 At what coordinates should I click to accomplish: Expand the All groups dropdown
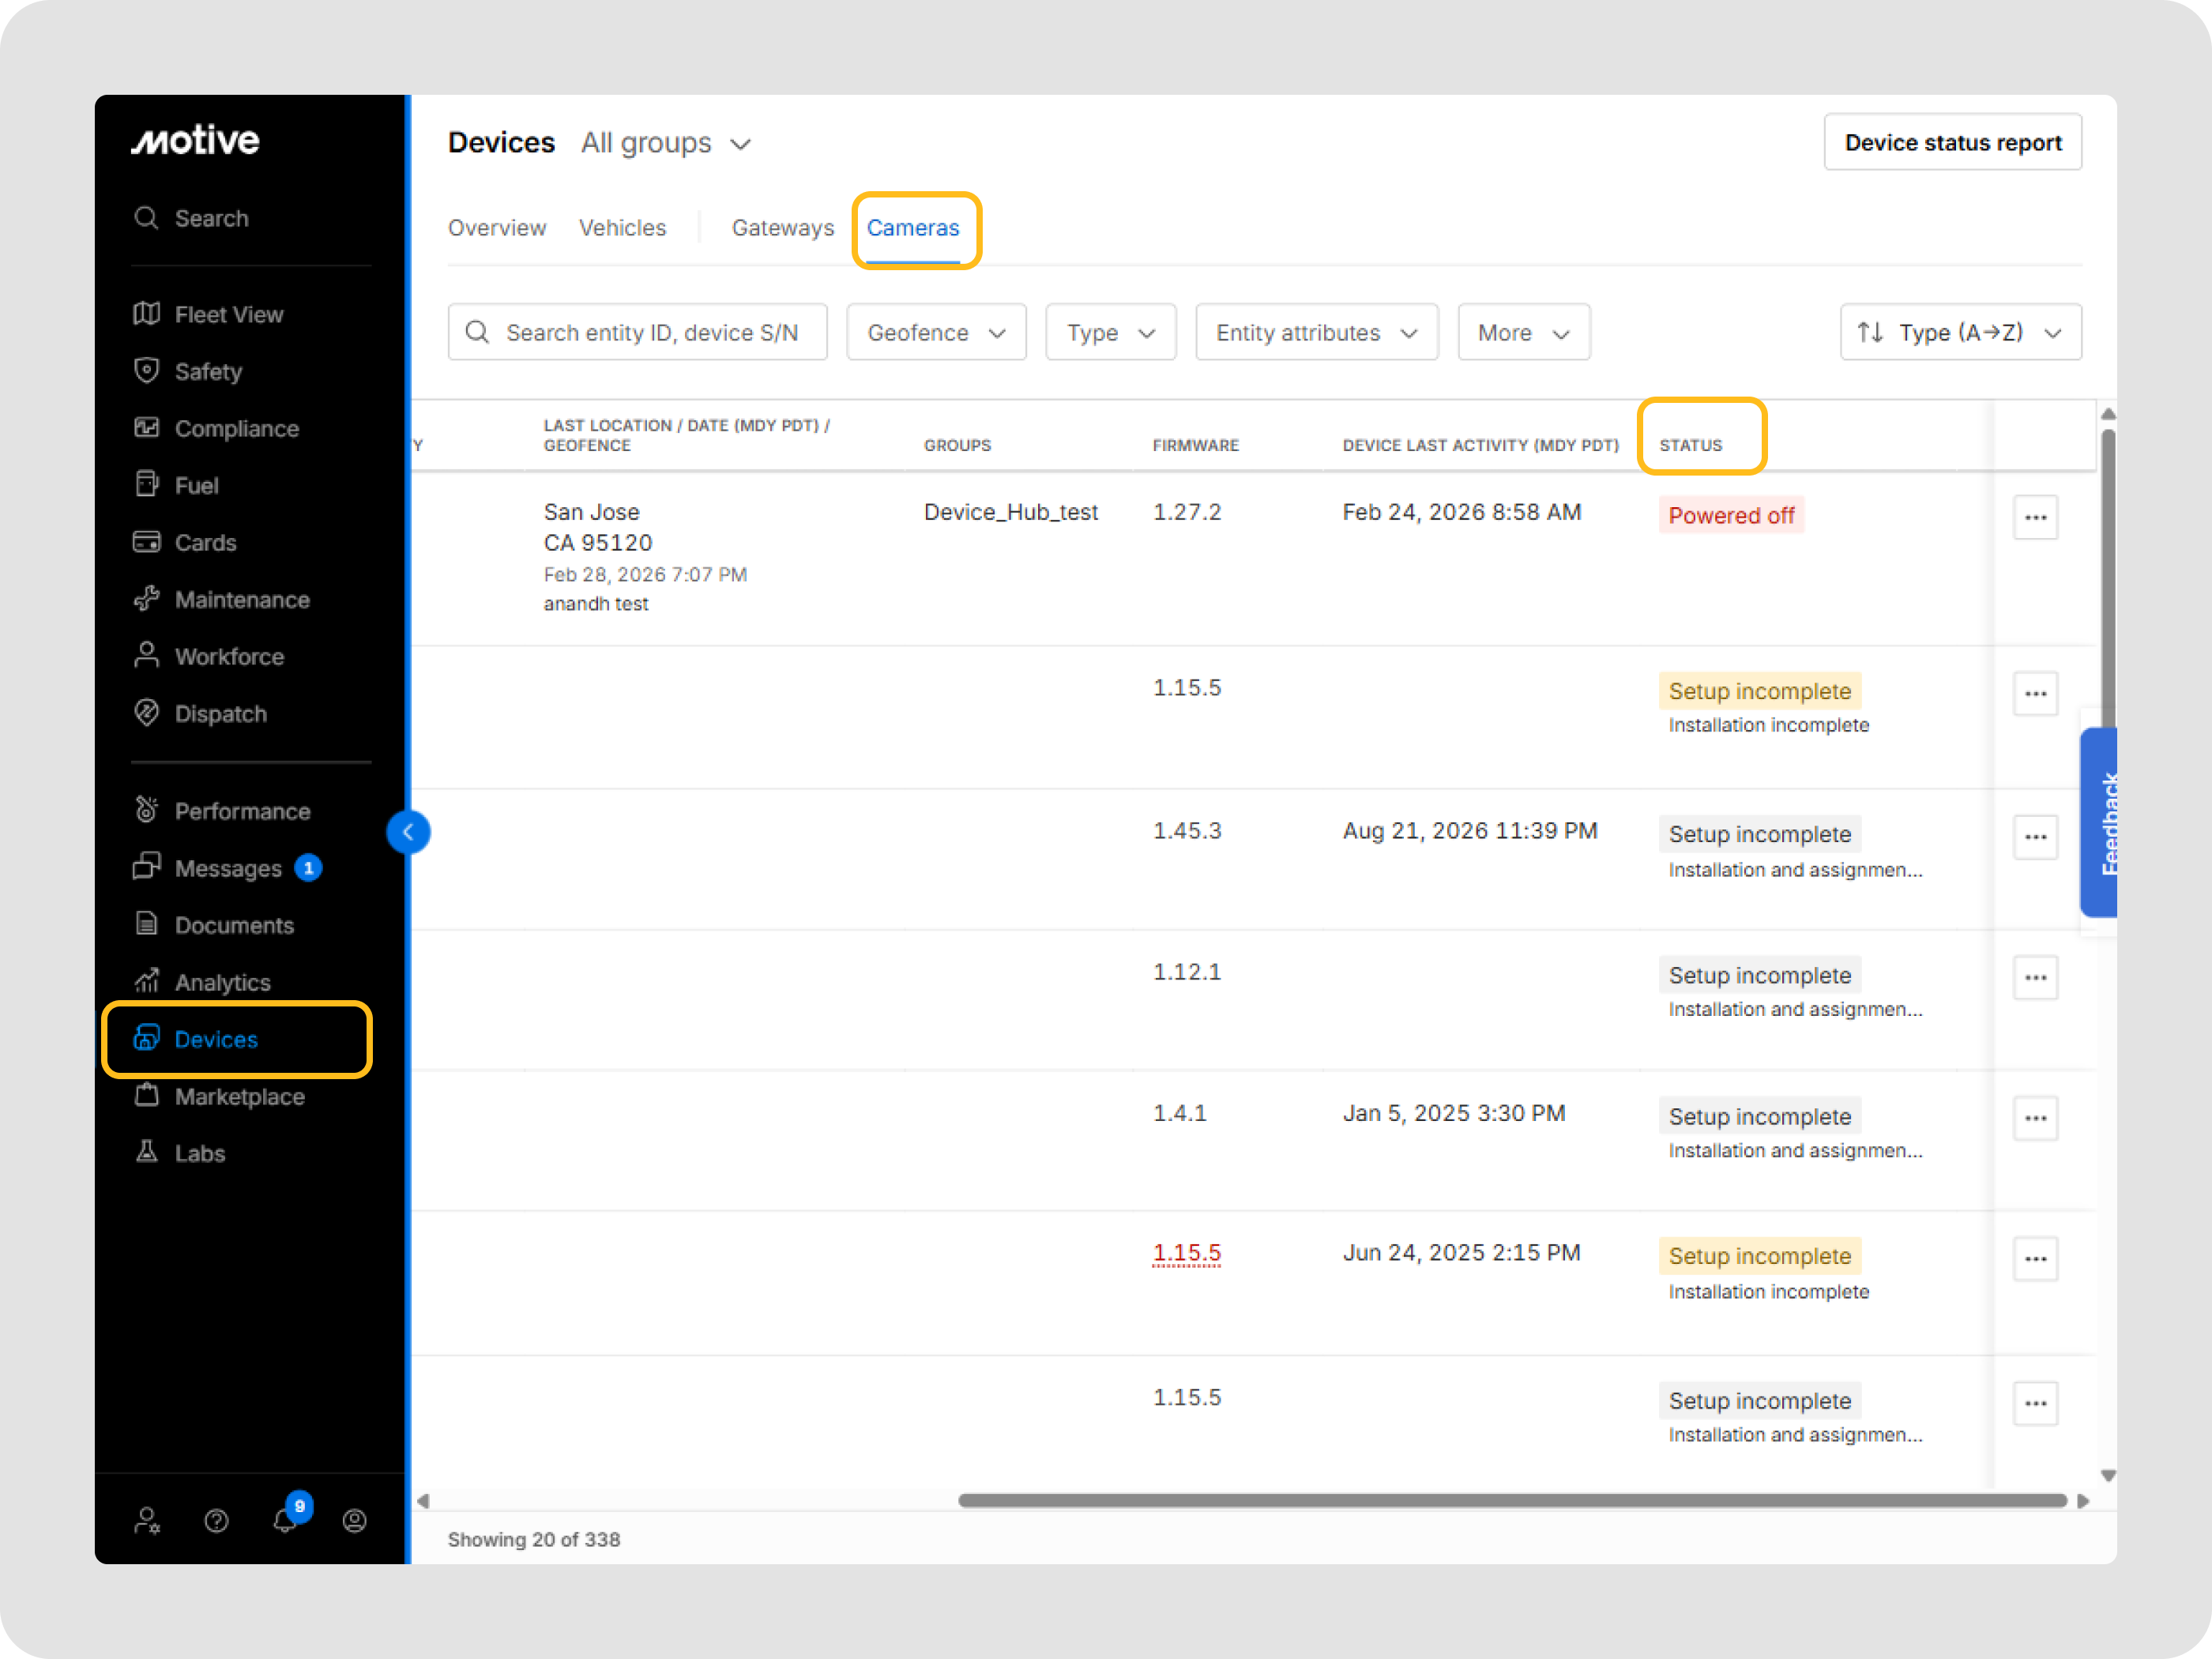coord(666,143)
